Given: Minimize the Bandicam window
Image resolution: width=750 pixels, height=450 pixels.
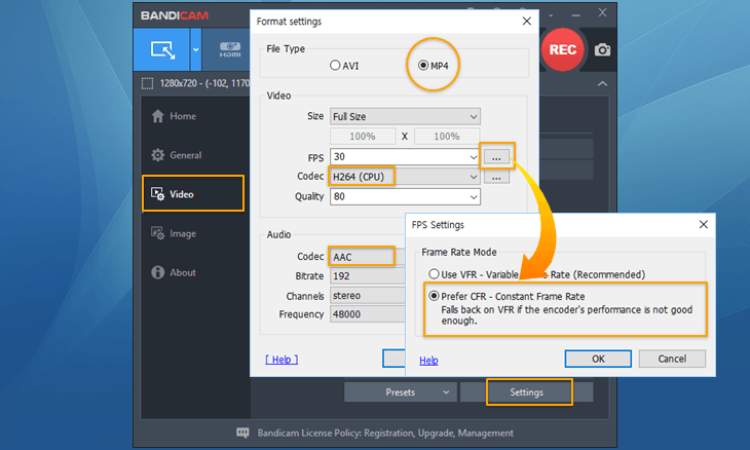Looking at the screenshot, I should [576, 15].
